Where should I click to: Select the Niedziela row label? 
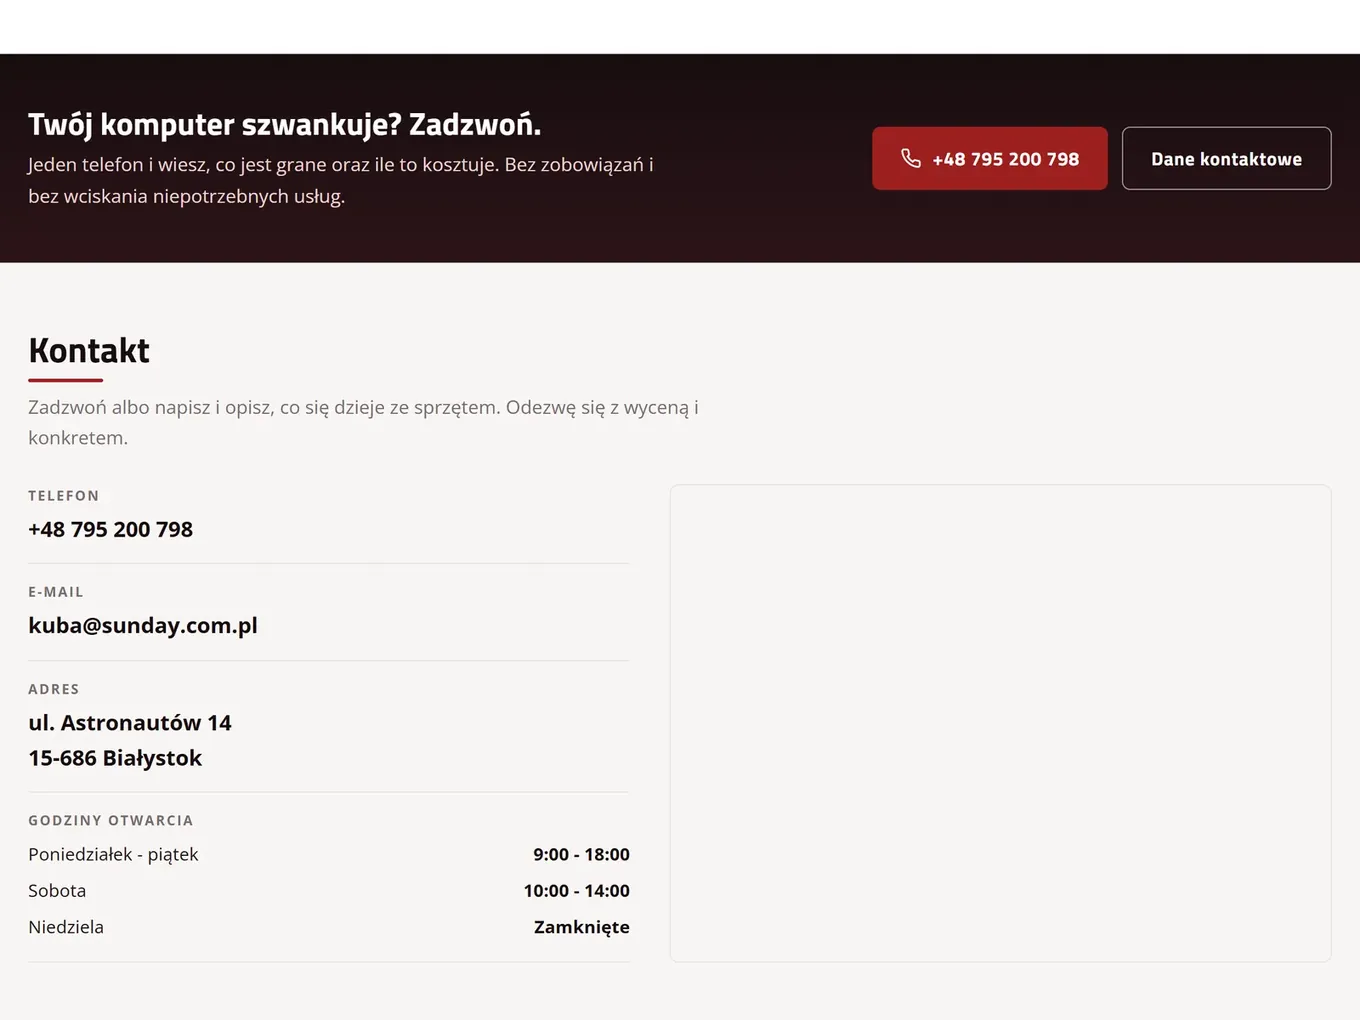66,927
